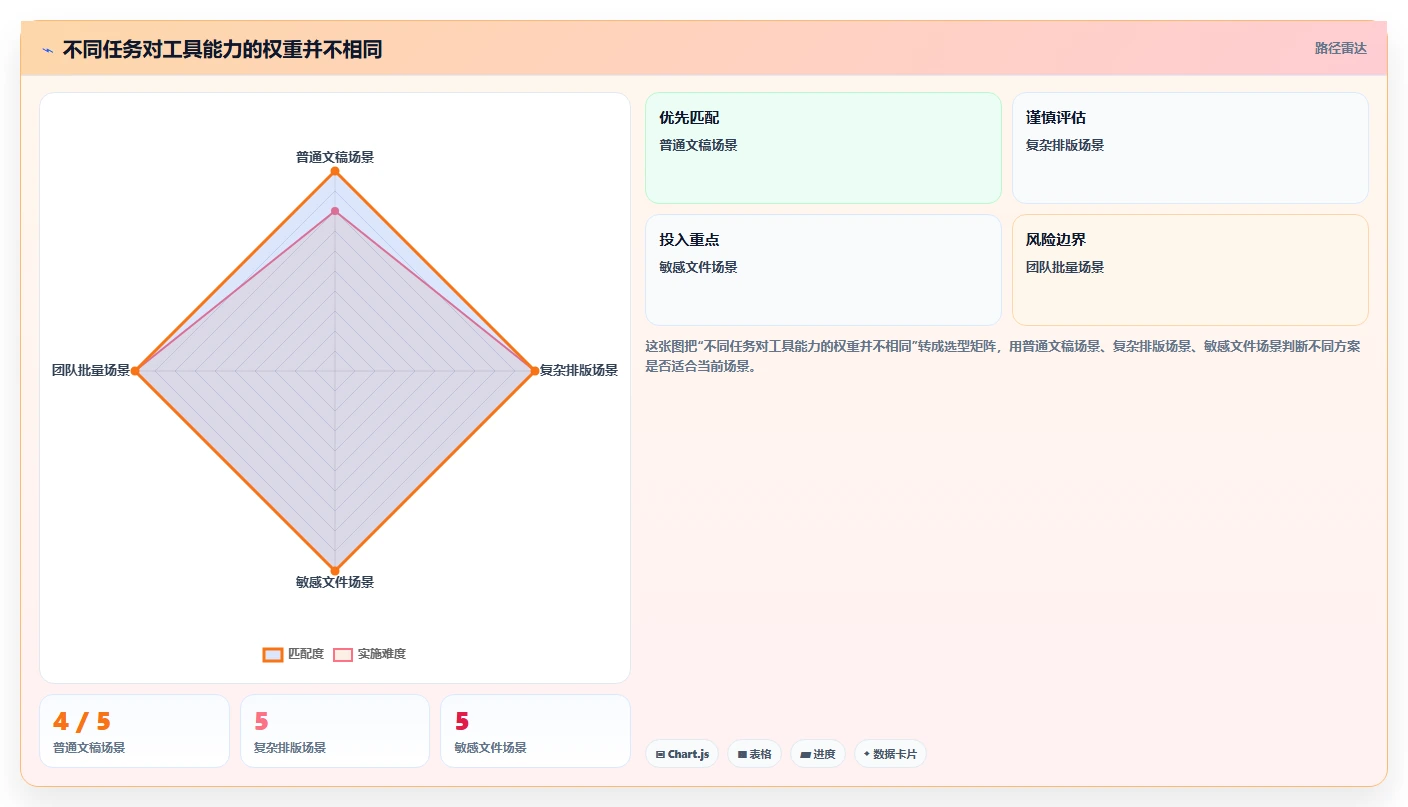Click 普通文稿场景 caption under 4 / 5
The width and height of the screenshot is (1408, 807).
coord(89,748)
